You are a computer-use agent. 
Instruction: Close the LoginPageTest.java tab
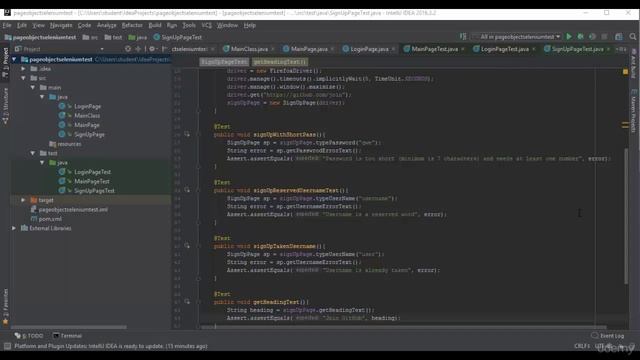[x=533, y=49]
